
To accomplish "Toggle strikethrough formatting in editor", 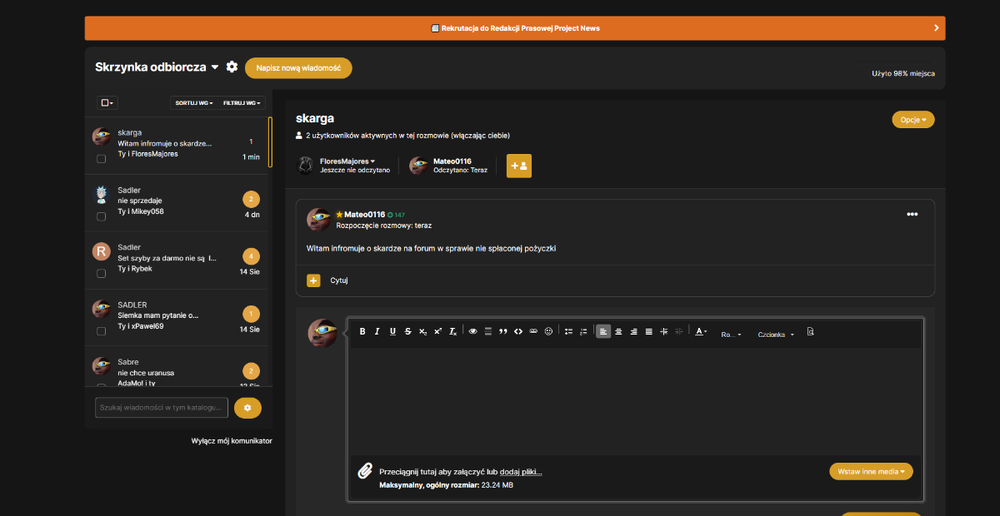I will pos(408,332).
